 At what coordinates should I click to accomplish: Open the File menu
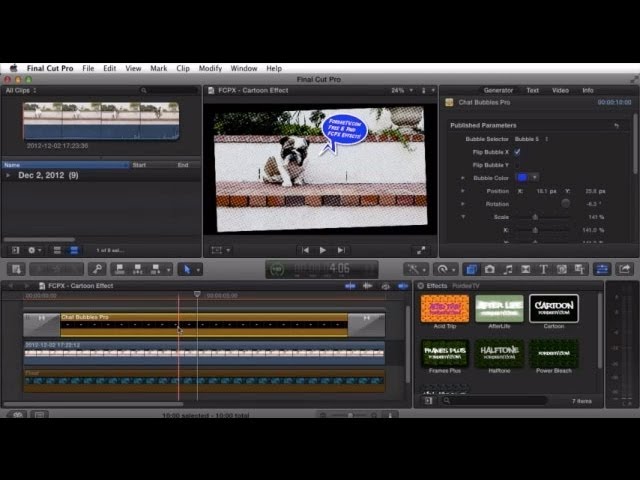point(88,68)
